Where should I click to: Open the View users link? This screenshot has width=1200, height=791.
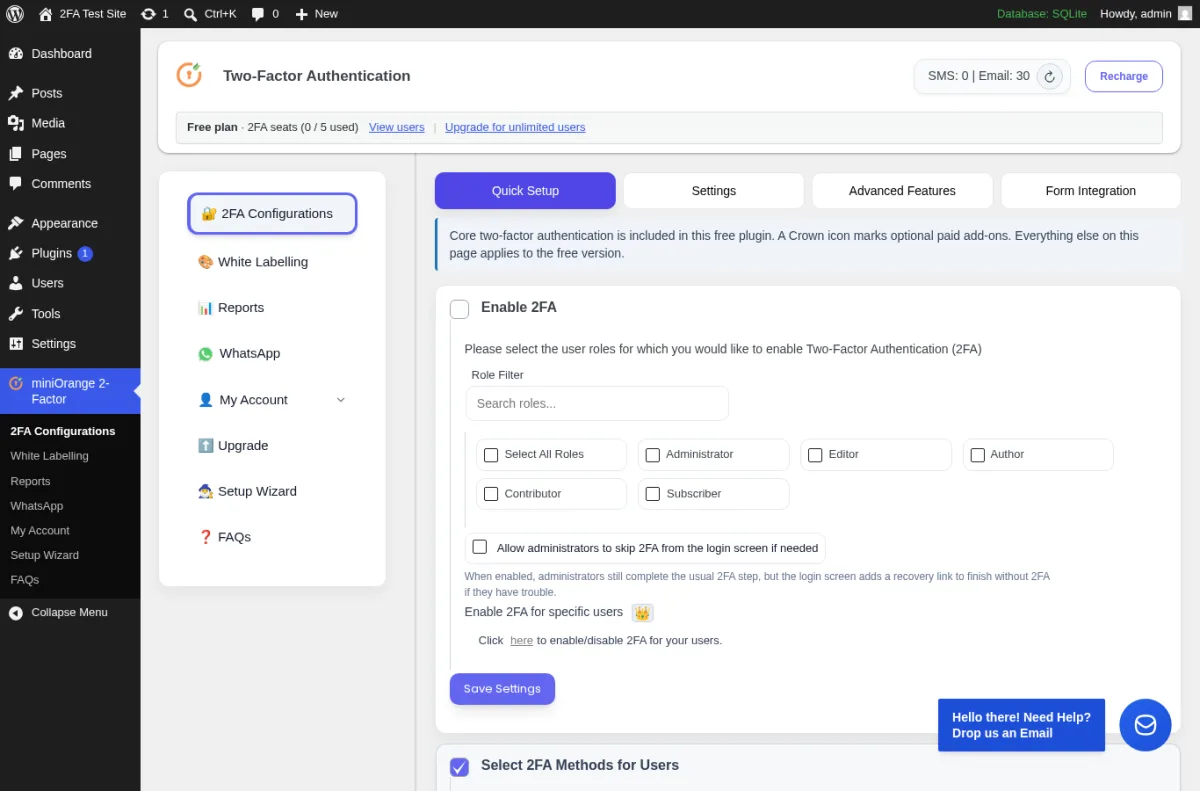point(396,128)
